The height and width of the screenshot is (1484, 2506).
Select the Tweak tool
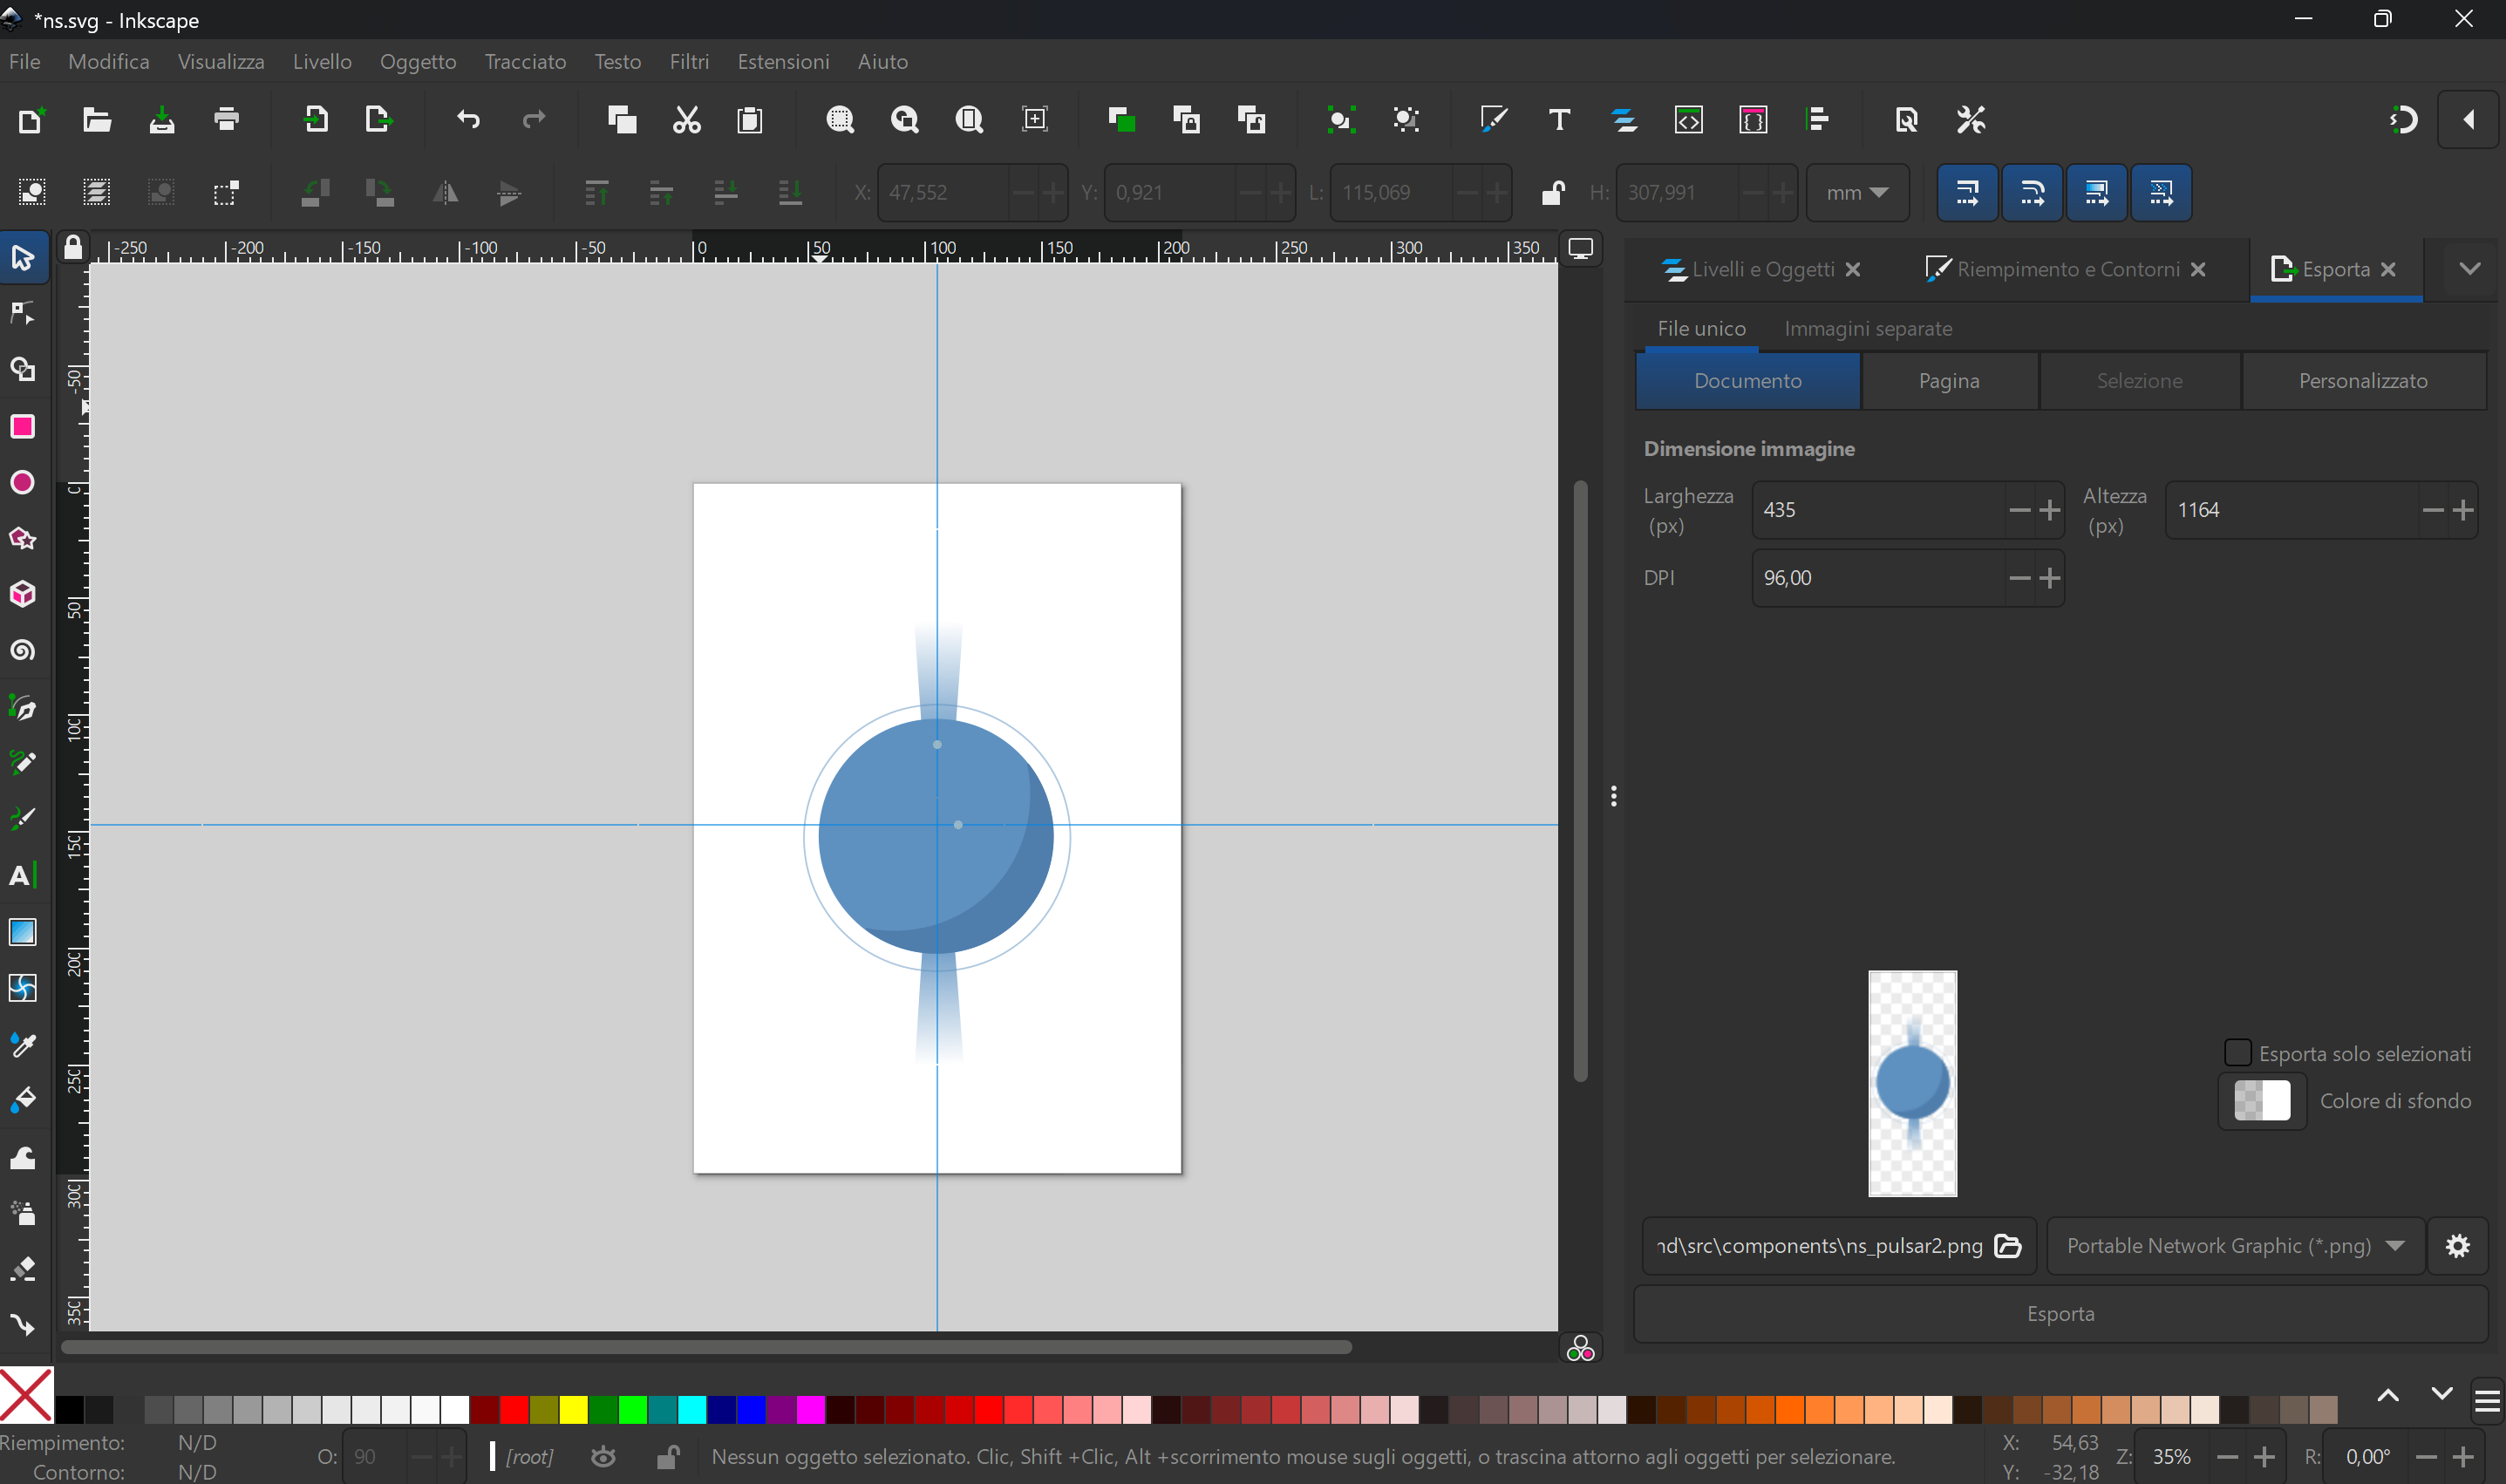coord(22,1157)
